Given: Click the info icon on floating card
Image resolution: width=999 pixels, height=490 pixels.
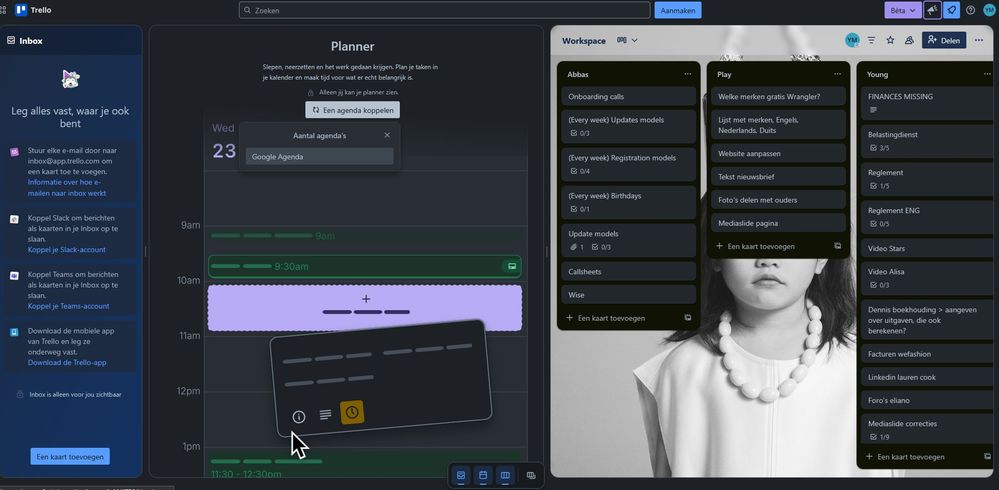Looking at the screenshot, I should (x=299, y=417).
